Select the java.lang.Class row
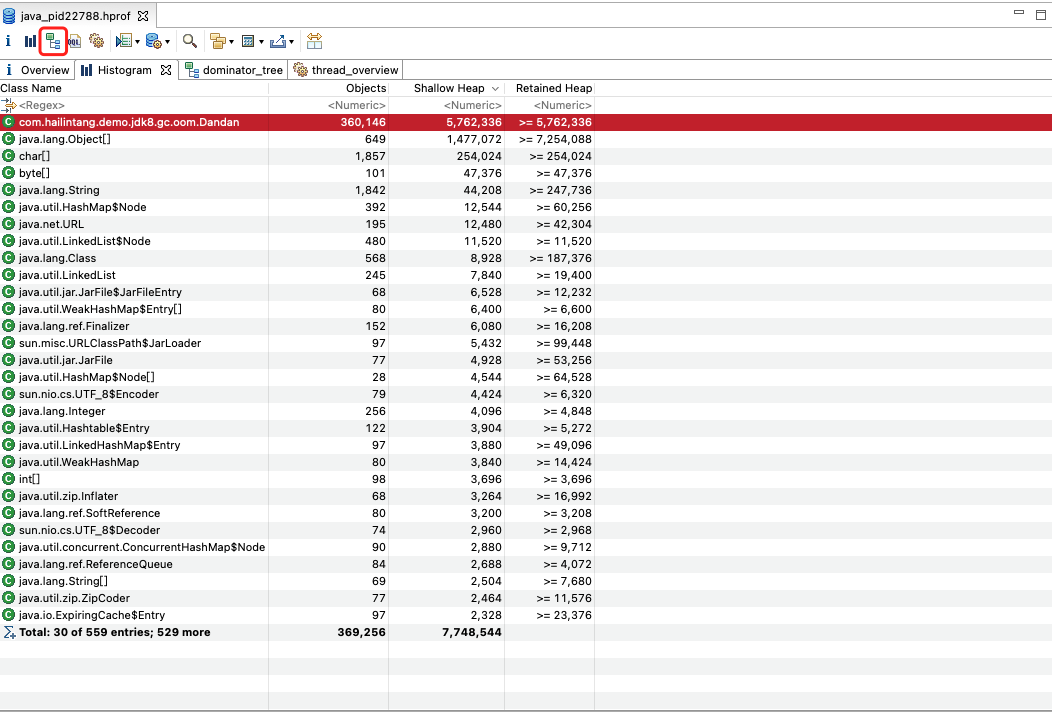 526,258
